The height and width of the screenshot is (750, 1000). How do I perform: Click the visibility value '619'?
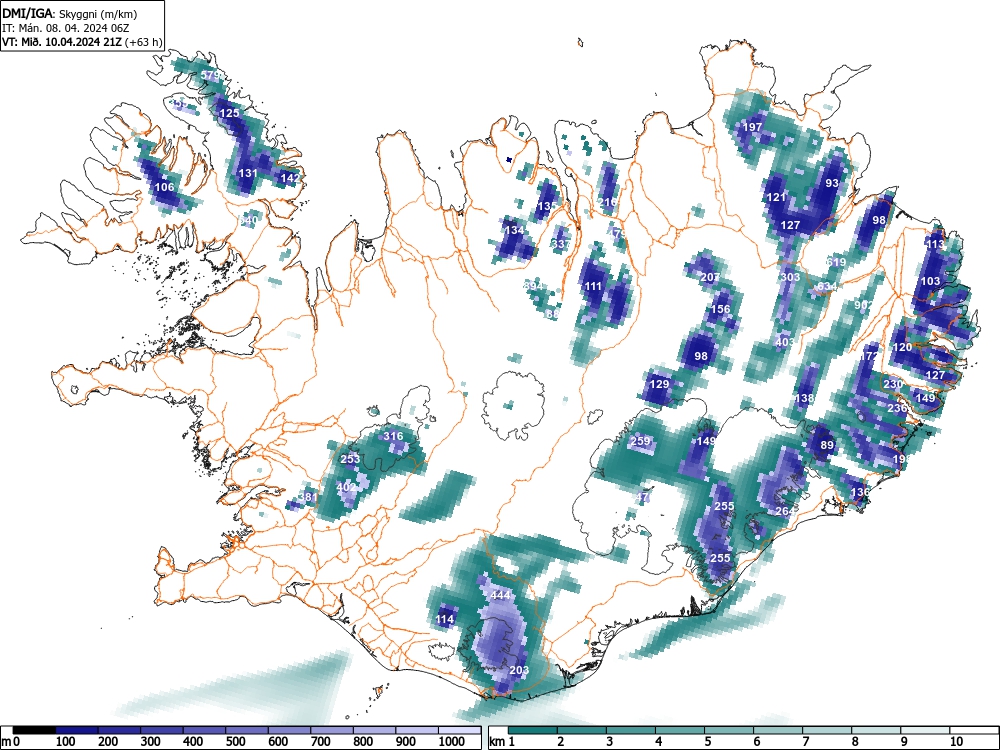[x=836, y=262]
